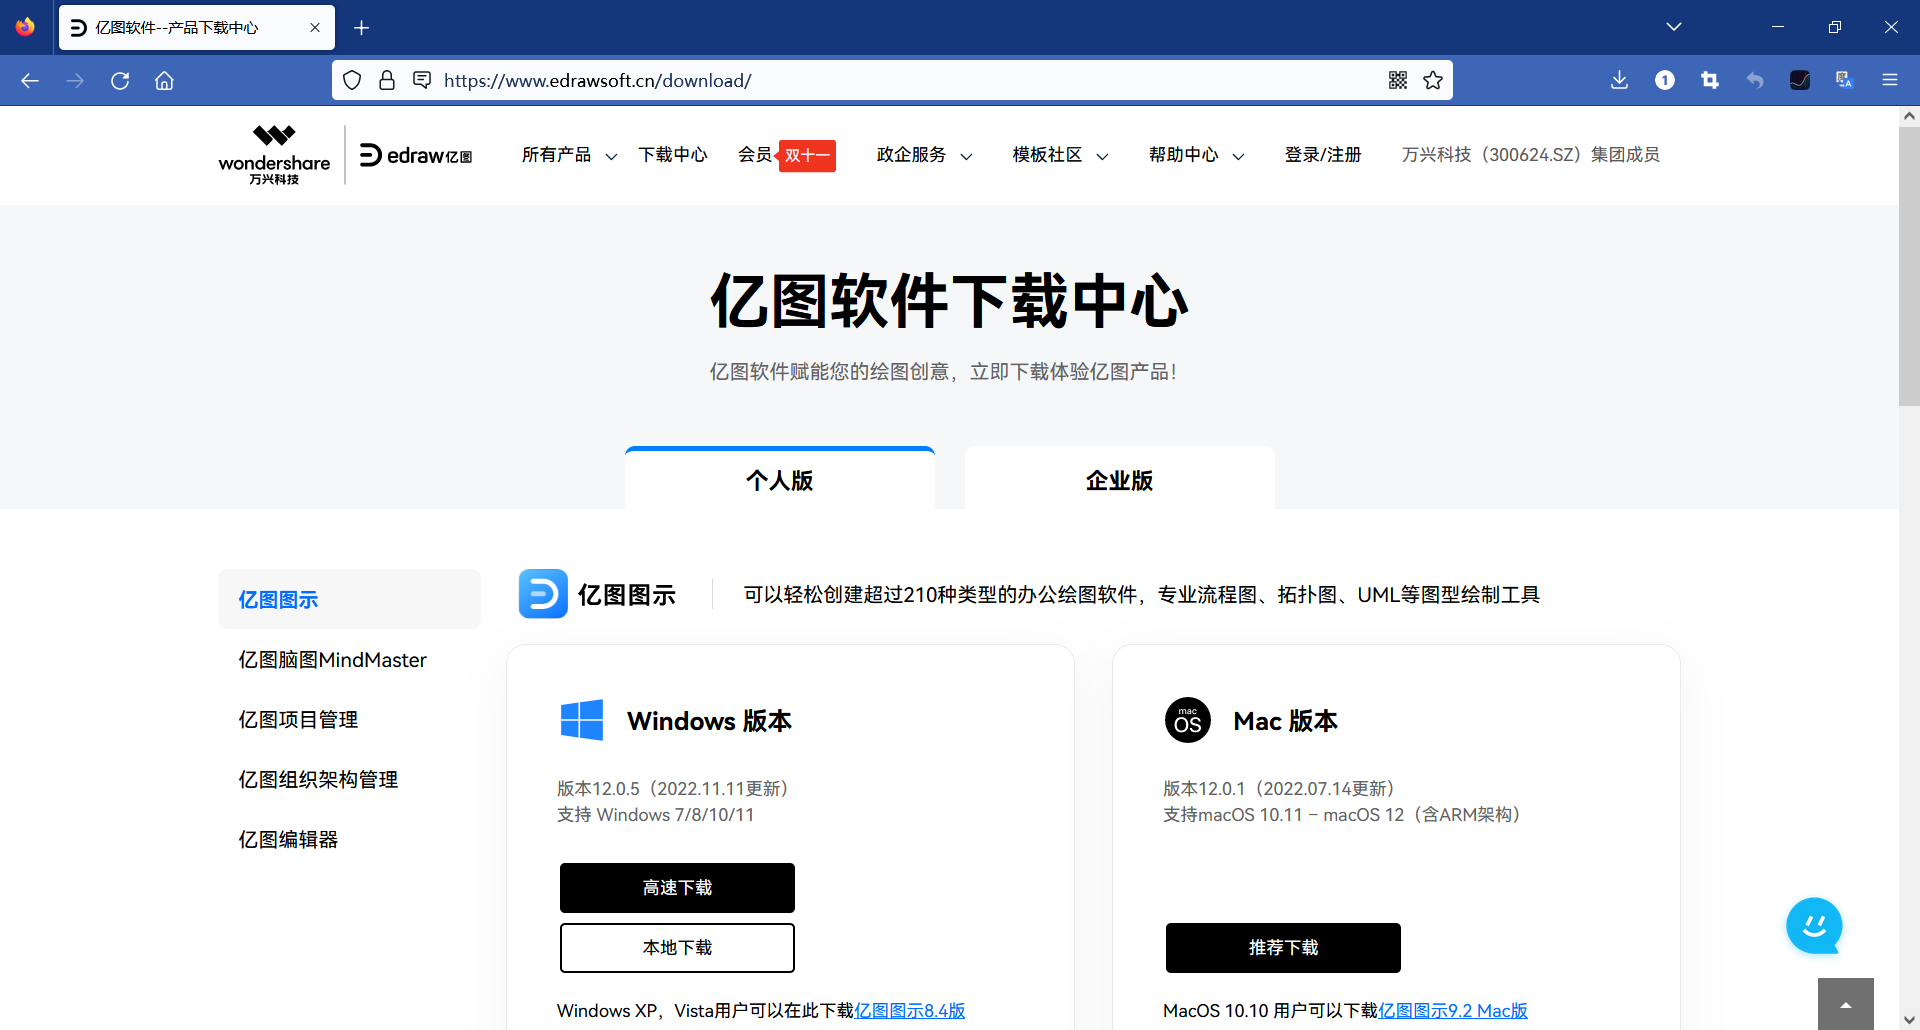Image resolution: width=1920 pixels, height=1030 pixels.
Task: Select the 个人版 tab
Action: tap(780, 479)
